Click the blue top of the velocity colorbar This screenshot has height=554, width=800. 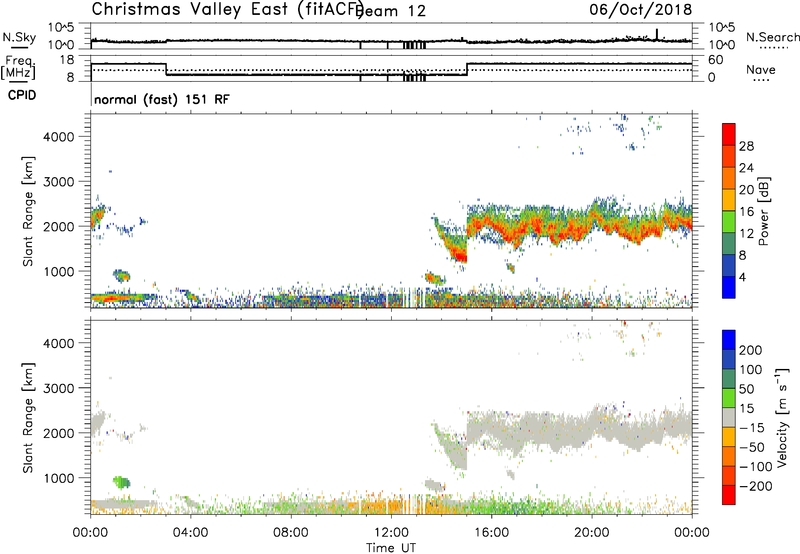pos(729,339)
